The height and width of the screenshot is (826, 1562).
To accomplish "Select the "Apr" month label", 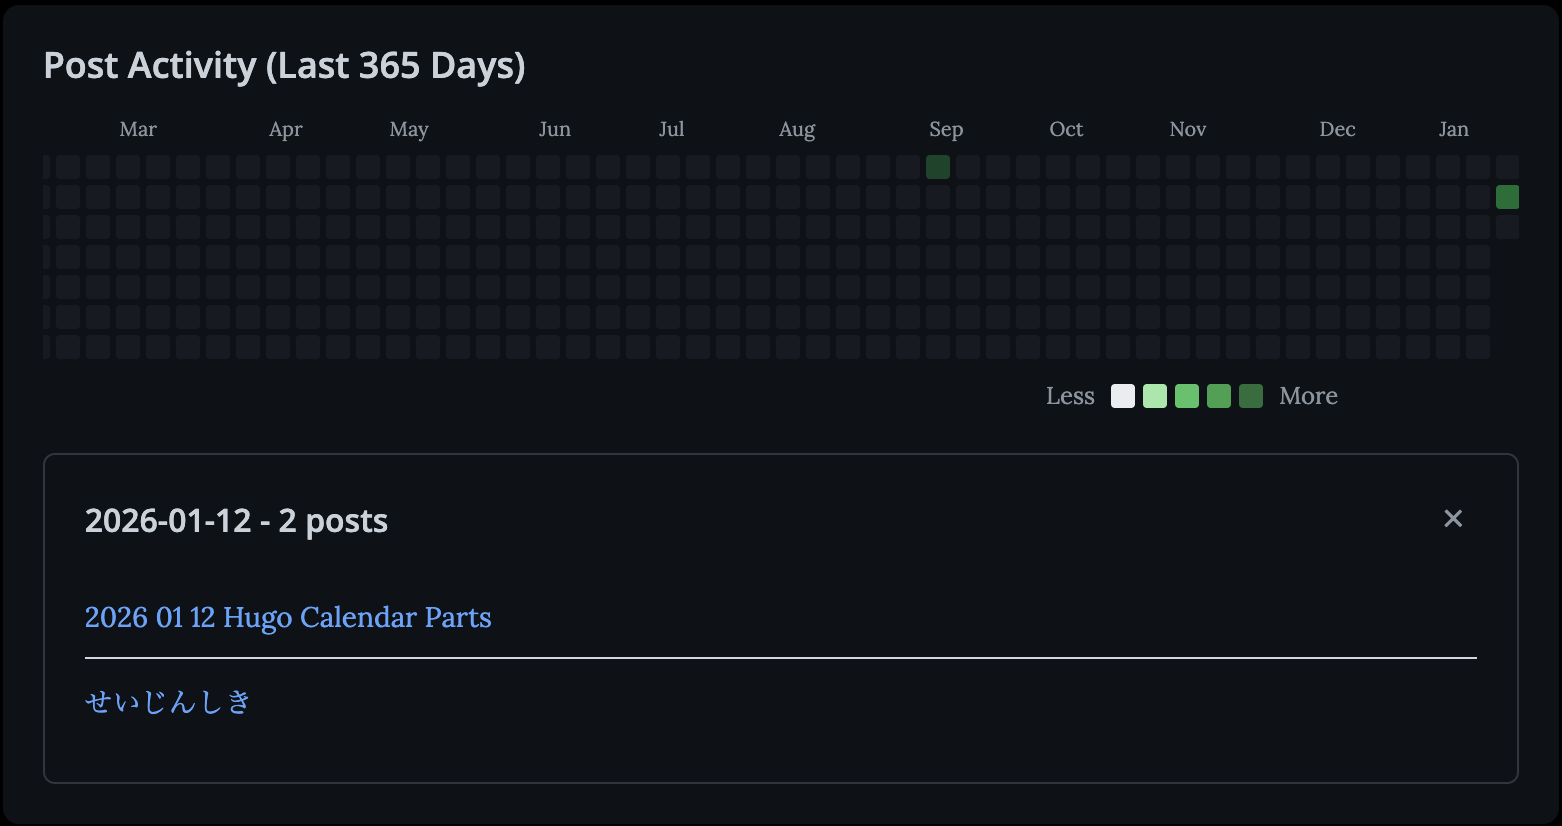I will click(286, 129).
